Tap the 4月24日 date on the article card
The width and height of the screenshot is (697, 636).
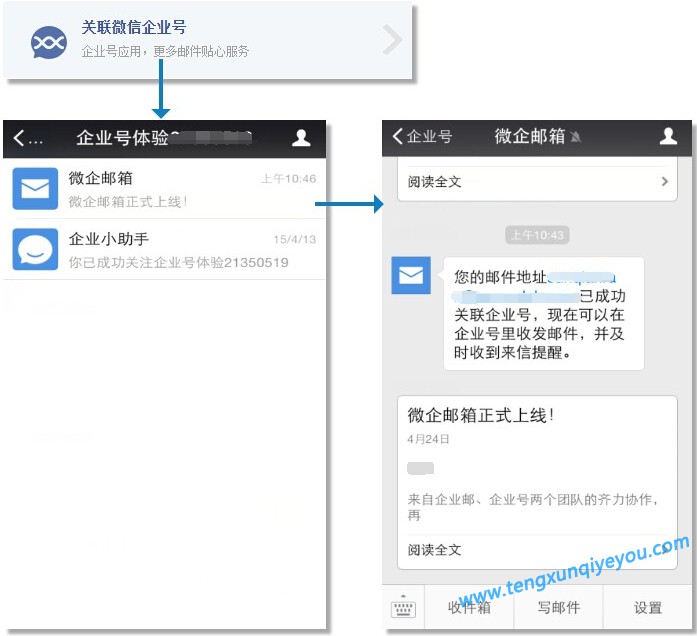pyautogui.click(x=428, y=439)
